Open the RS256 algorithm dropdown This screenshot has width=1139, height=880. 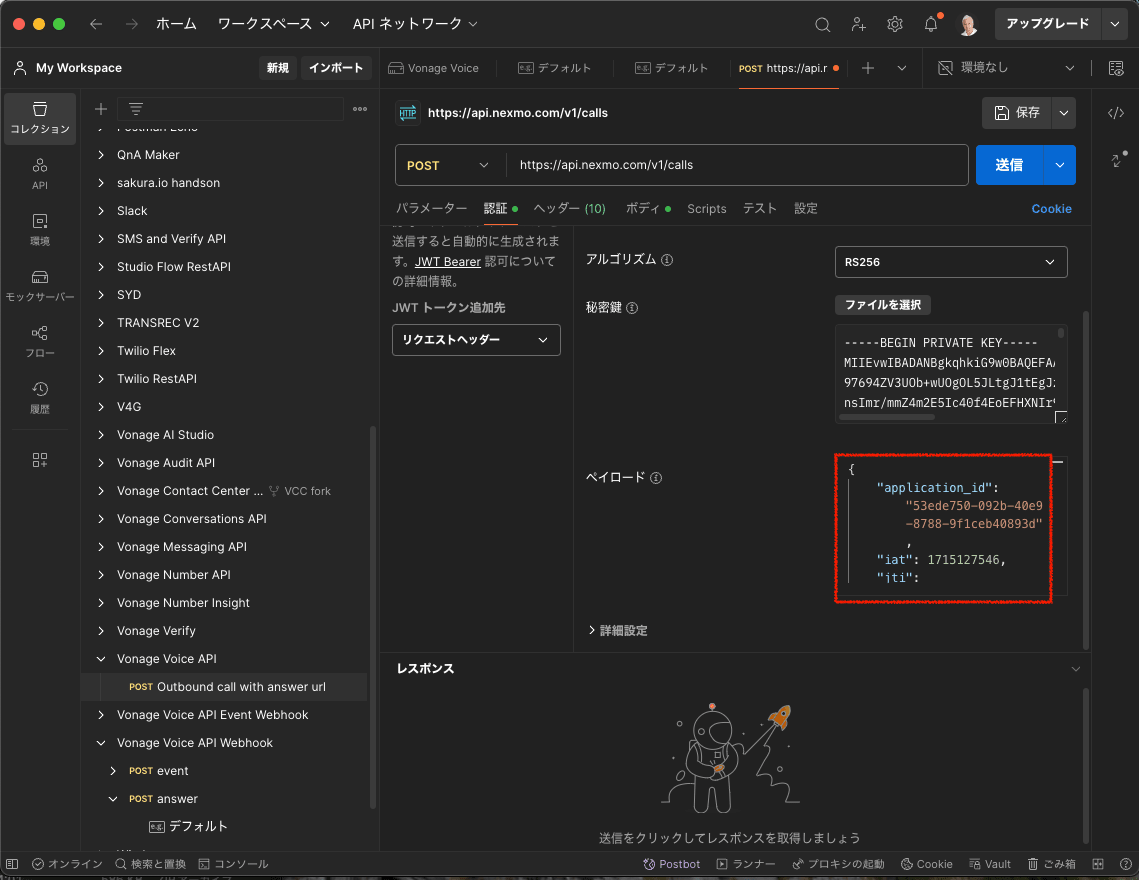point(949,261)
